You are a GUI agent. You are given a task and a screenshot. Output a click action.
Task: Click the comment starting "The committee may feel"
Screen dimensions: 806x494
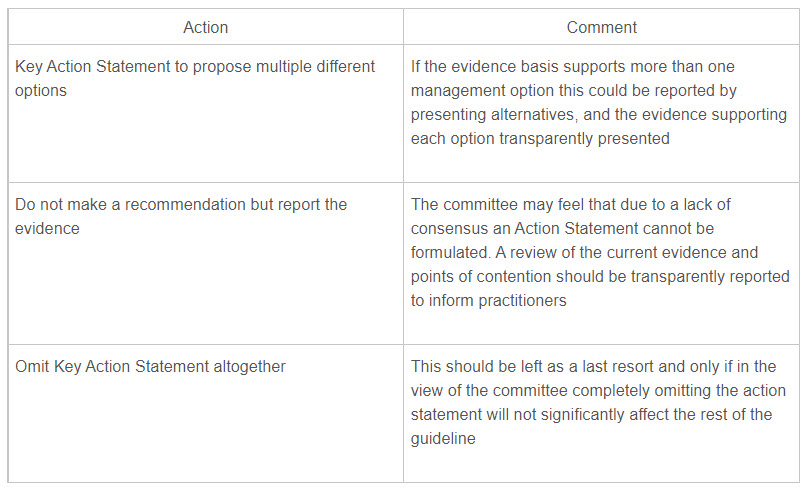pos(598,252)
